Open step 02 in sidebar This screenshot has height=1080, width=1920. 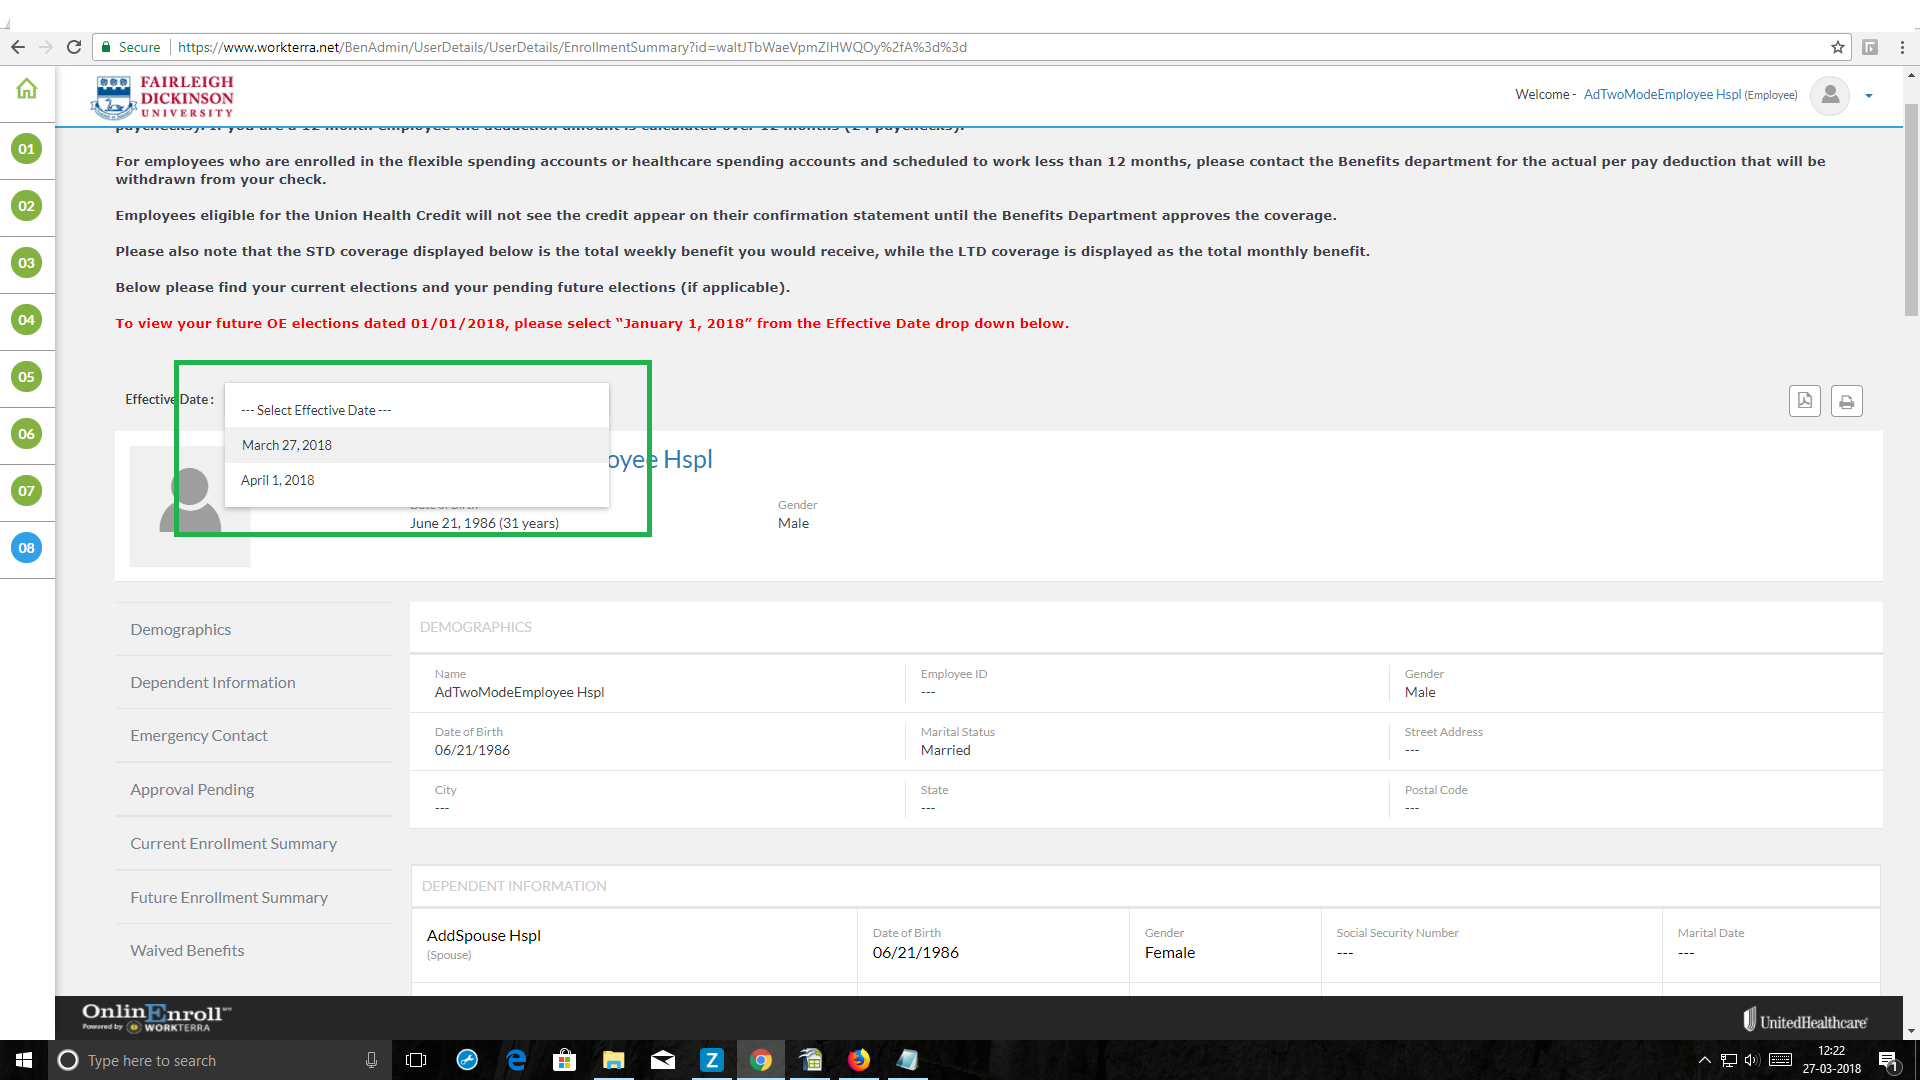(27, 206)
